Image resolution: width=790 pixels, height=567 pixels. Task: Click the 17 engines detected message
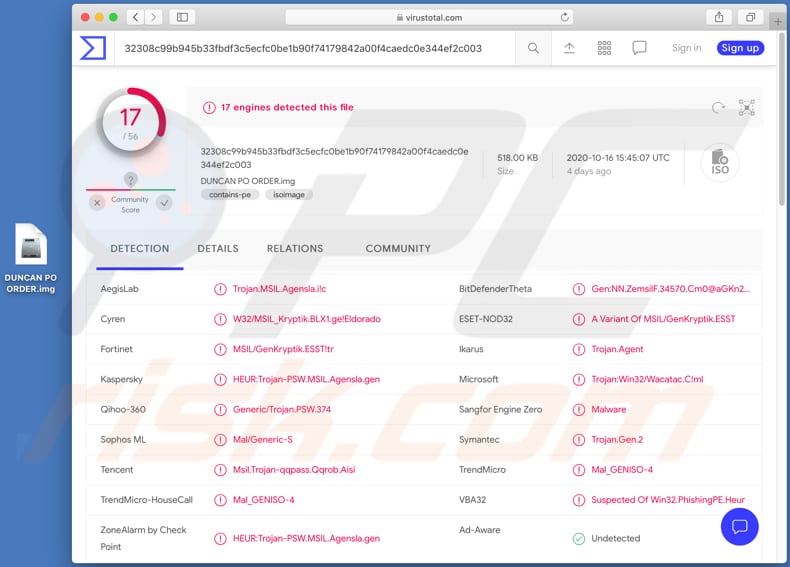click(287, 107)
